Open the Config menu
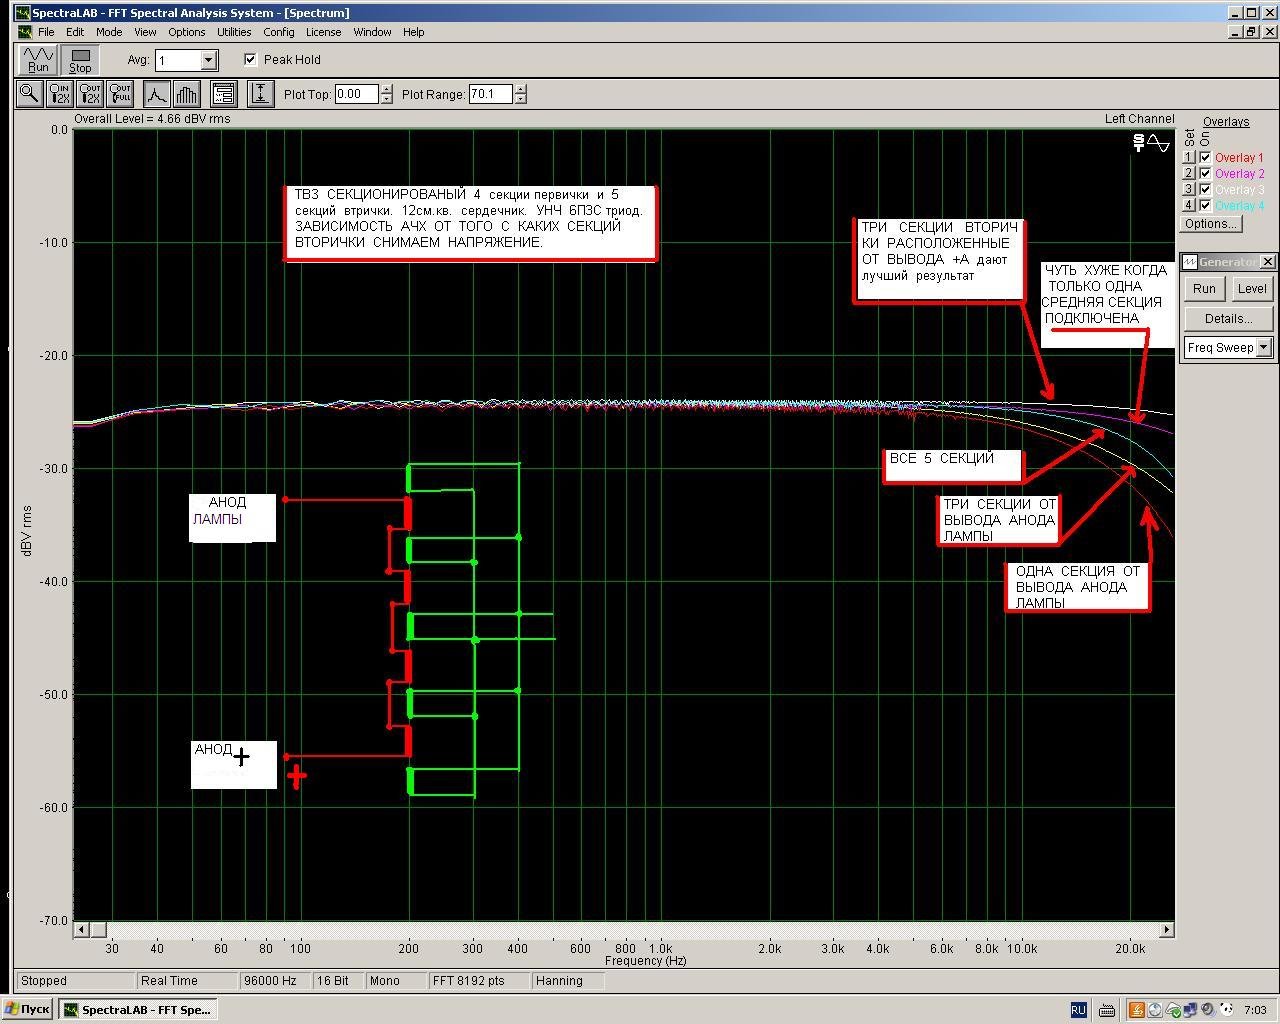The image size is (1280, 1024). pyautogui.click(x=279, y=32)
